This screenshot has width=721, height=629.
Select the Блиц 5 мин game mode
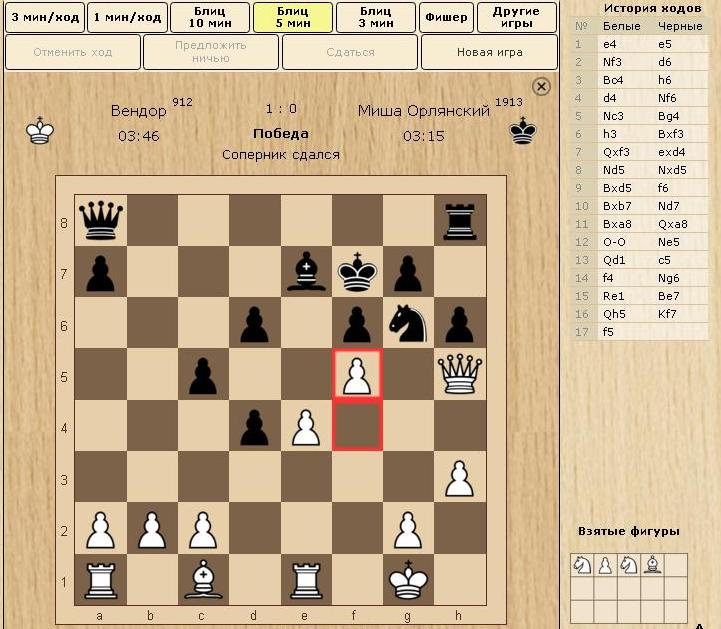click(292, 17)
